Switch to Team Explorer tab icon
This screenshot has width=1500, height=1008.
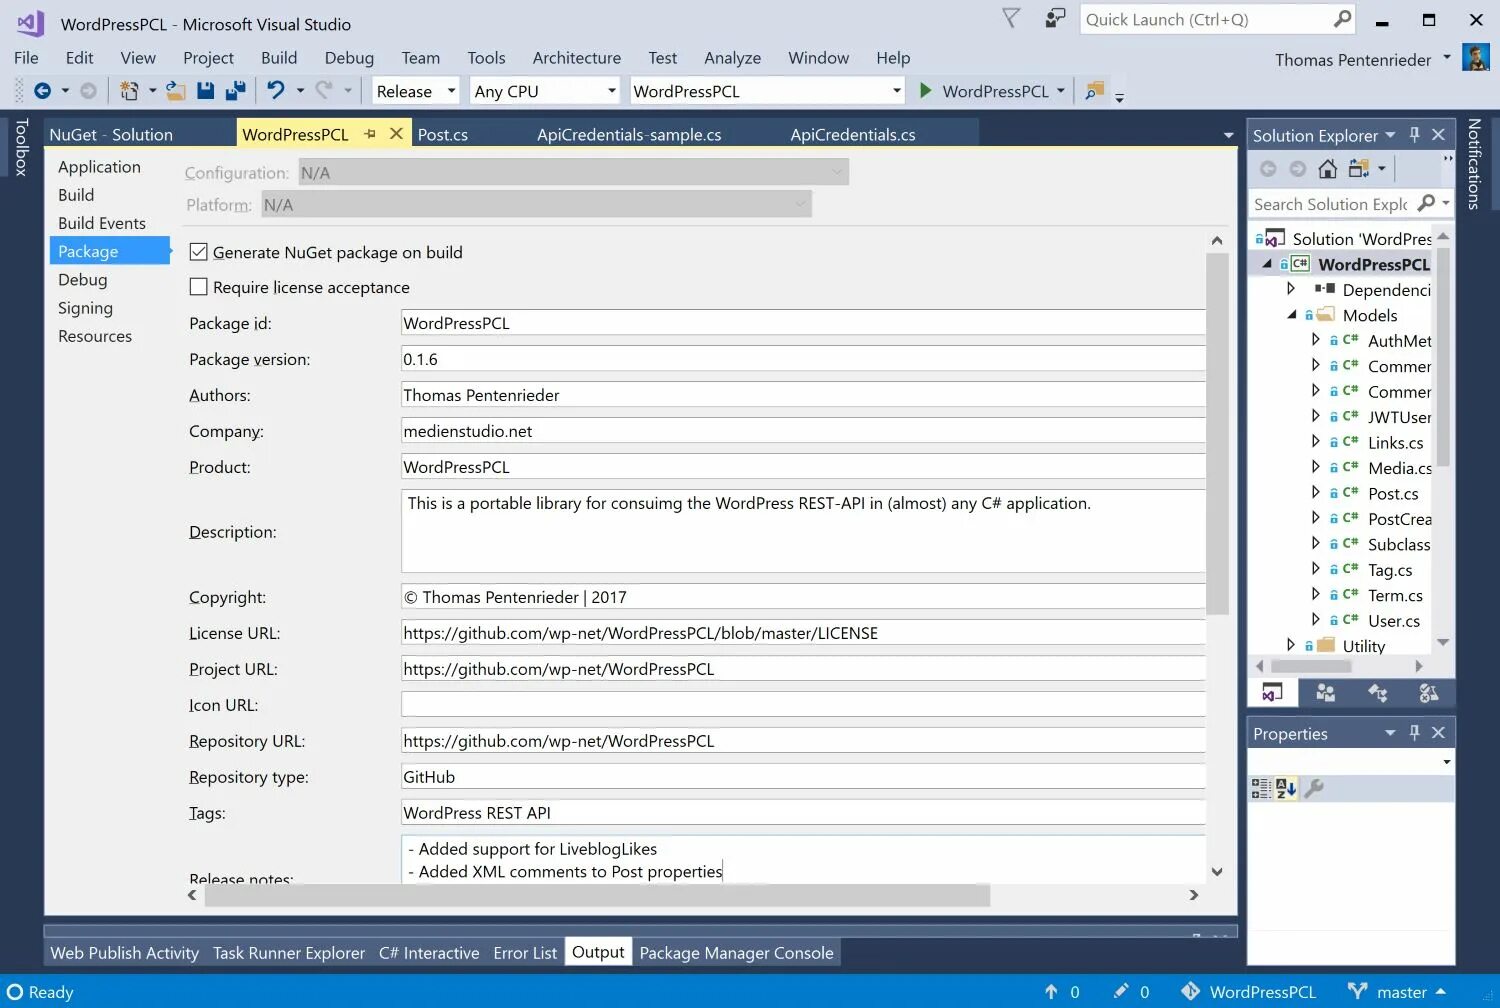pyautogui.click(x=1325, y=692)
